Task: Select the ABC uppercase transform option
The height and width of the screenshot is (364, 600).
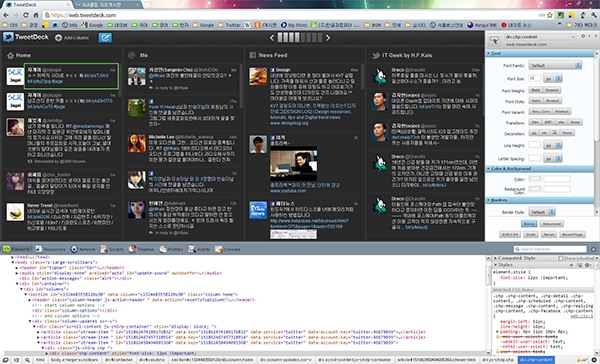Action: (548, 122)
